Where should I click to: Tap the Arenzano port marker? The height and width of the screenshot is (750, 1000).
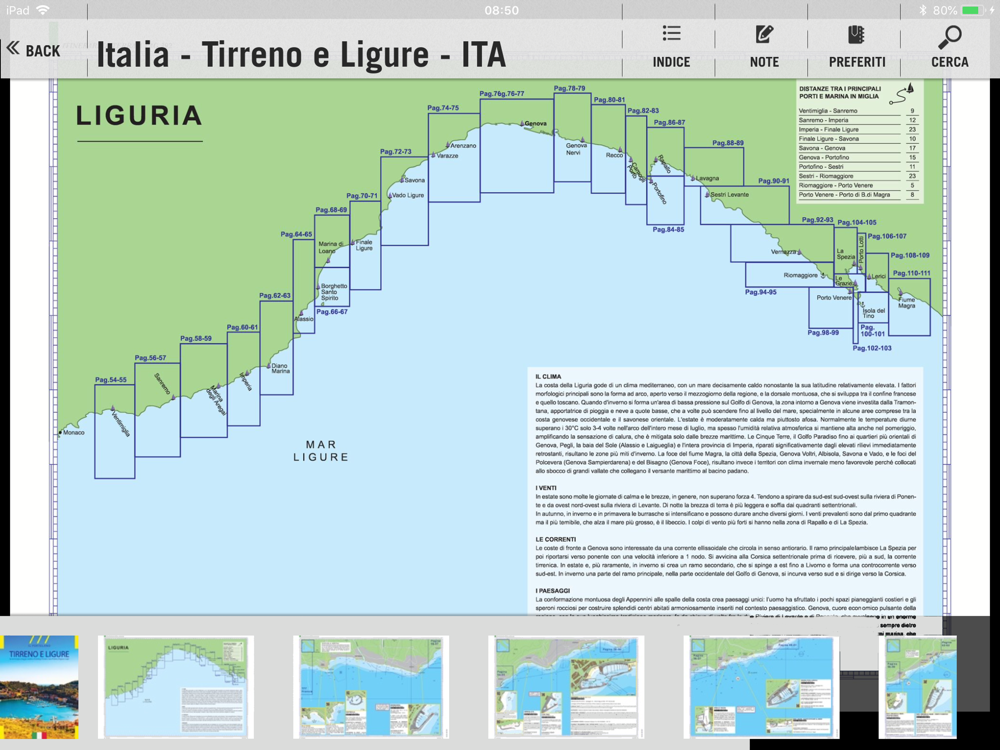tap(448, 145)
